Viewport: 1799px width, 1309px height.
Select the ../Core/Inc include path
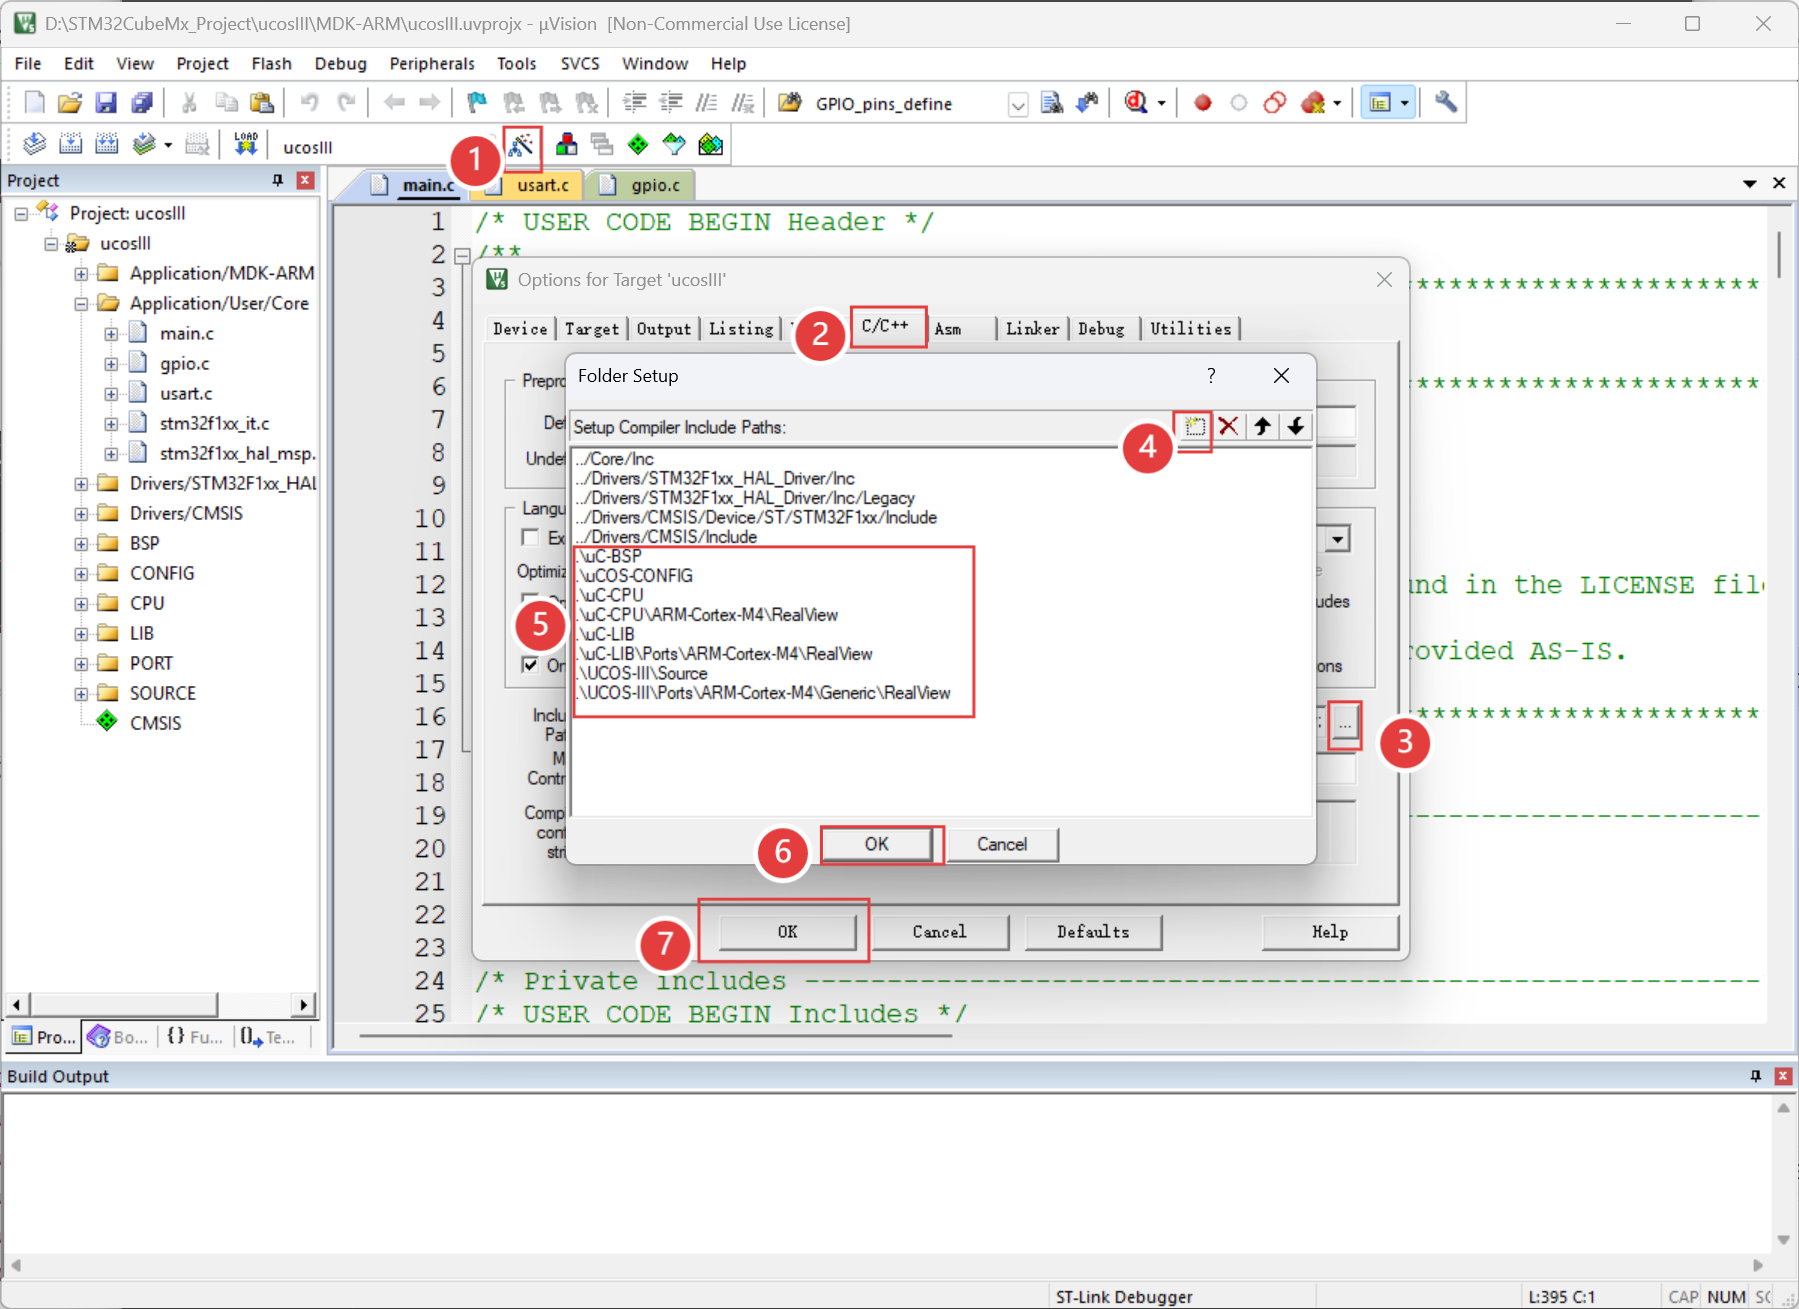point(616,459)
